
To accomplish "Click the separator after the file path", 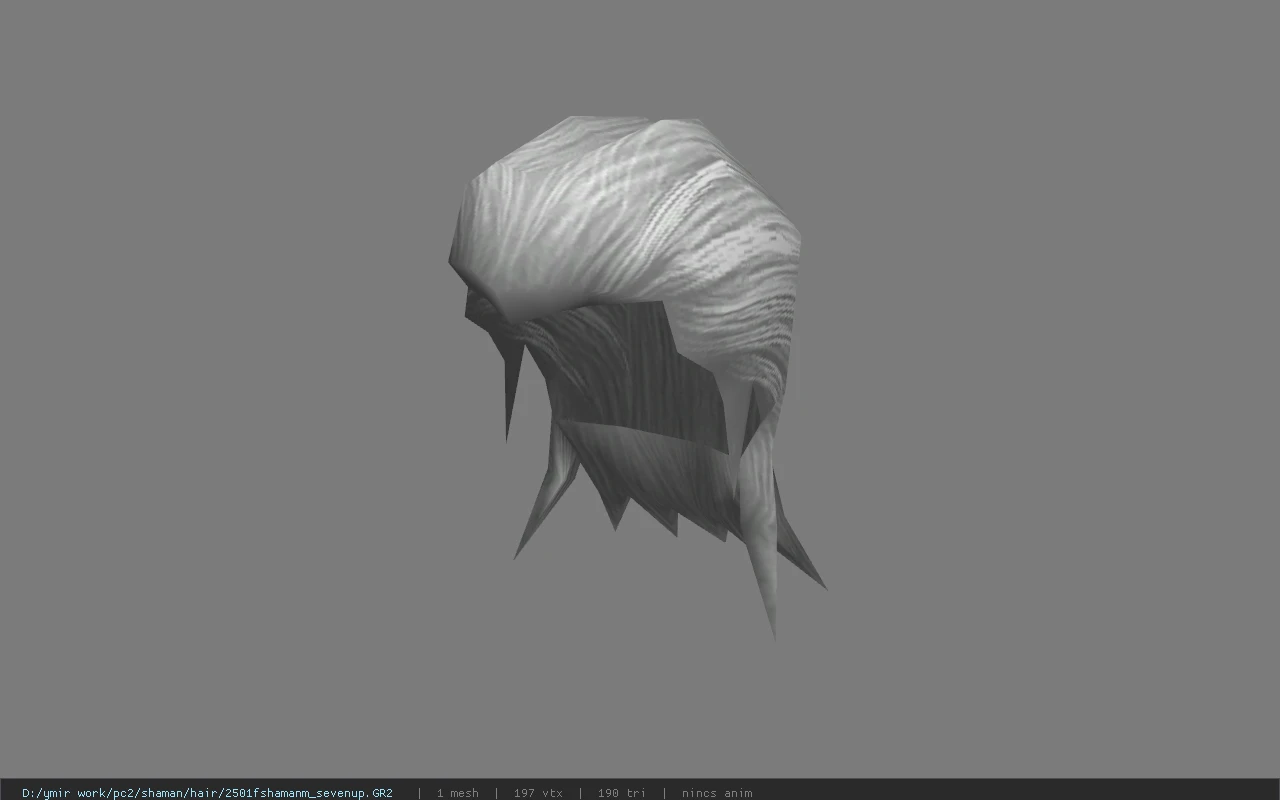I will point(418,793).
